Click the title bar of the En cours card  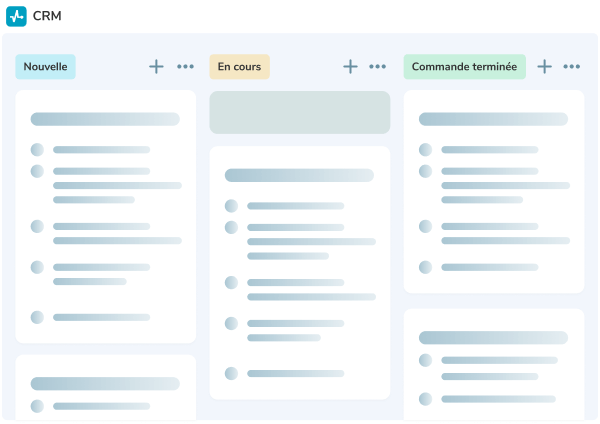[299, 175]
